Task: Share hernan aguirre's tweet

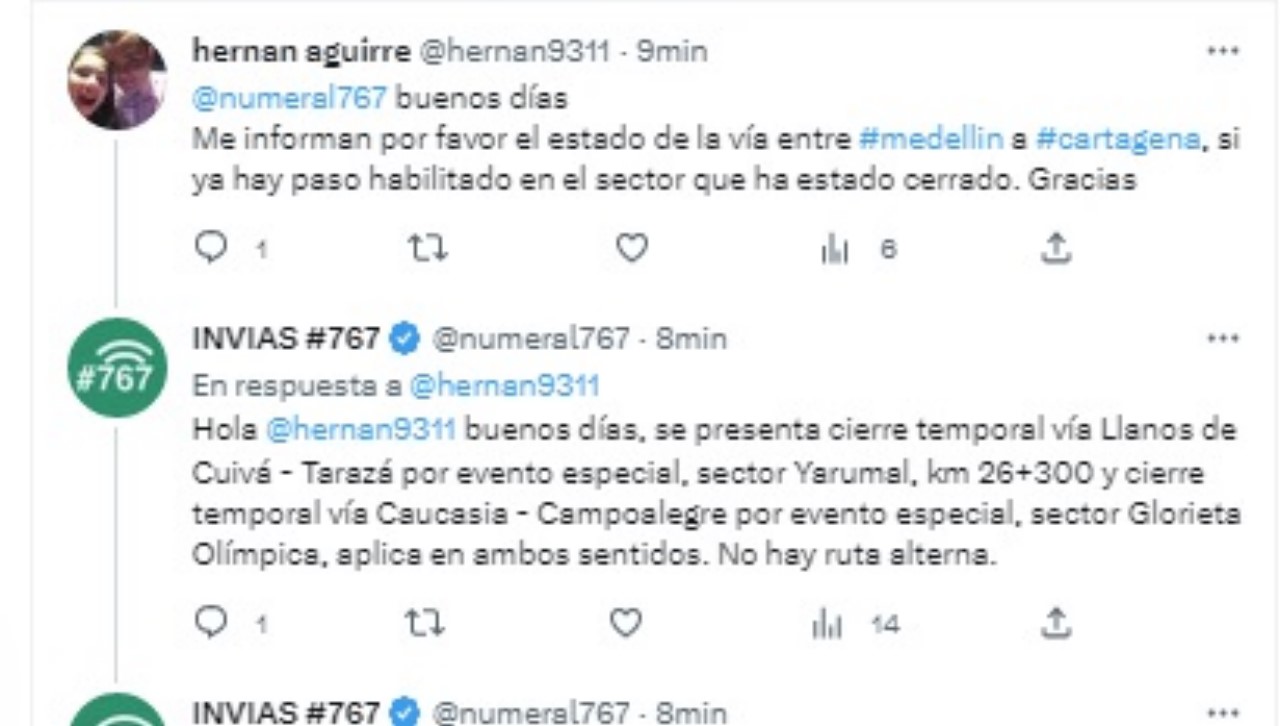Action: [x=1056, y=248]
